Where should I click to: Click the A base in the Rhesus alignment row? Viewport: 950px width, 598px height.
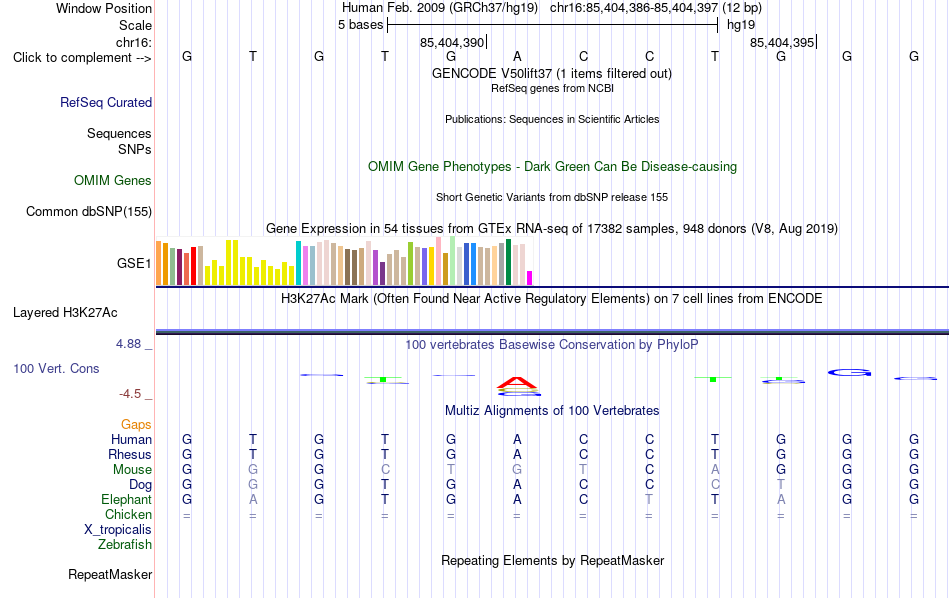tap(517, 454)
